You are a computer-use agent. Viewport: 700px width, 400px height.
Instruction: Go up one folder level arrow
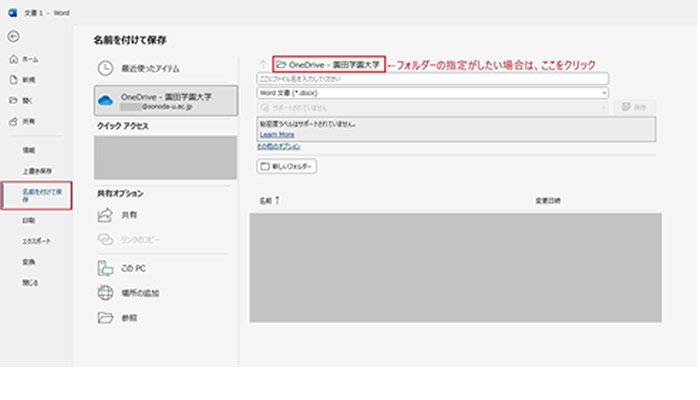(262, 63)
